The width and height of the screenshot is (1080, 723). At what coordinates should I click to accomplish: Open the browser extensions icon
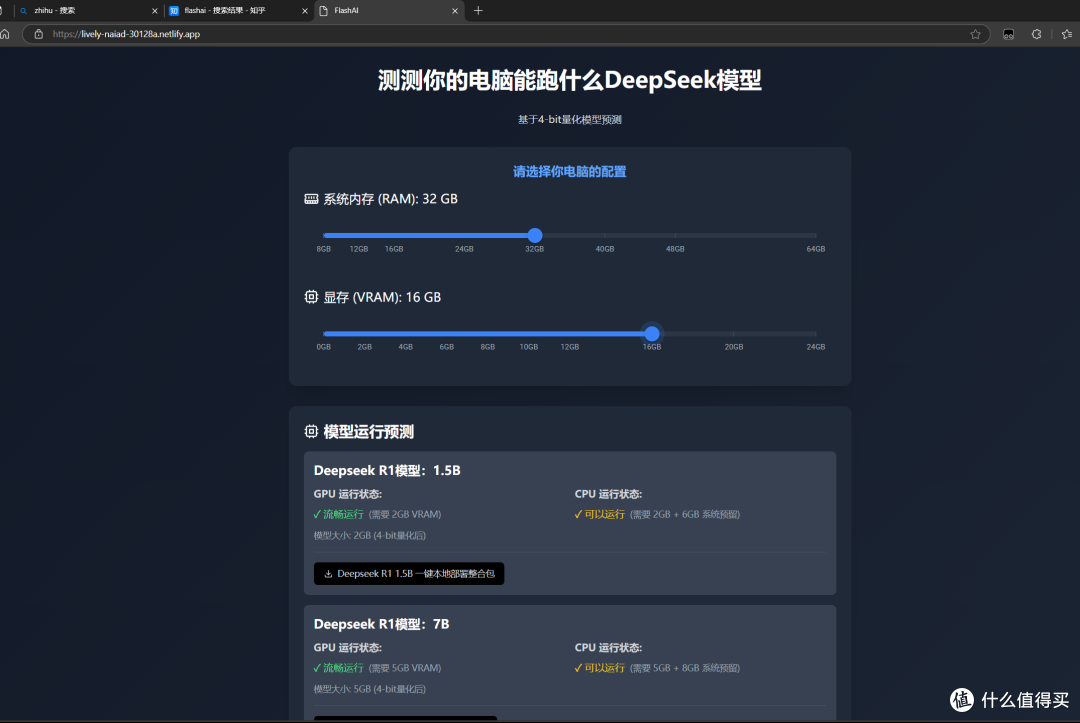click(1037, 34)
